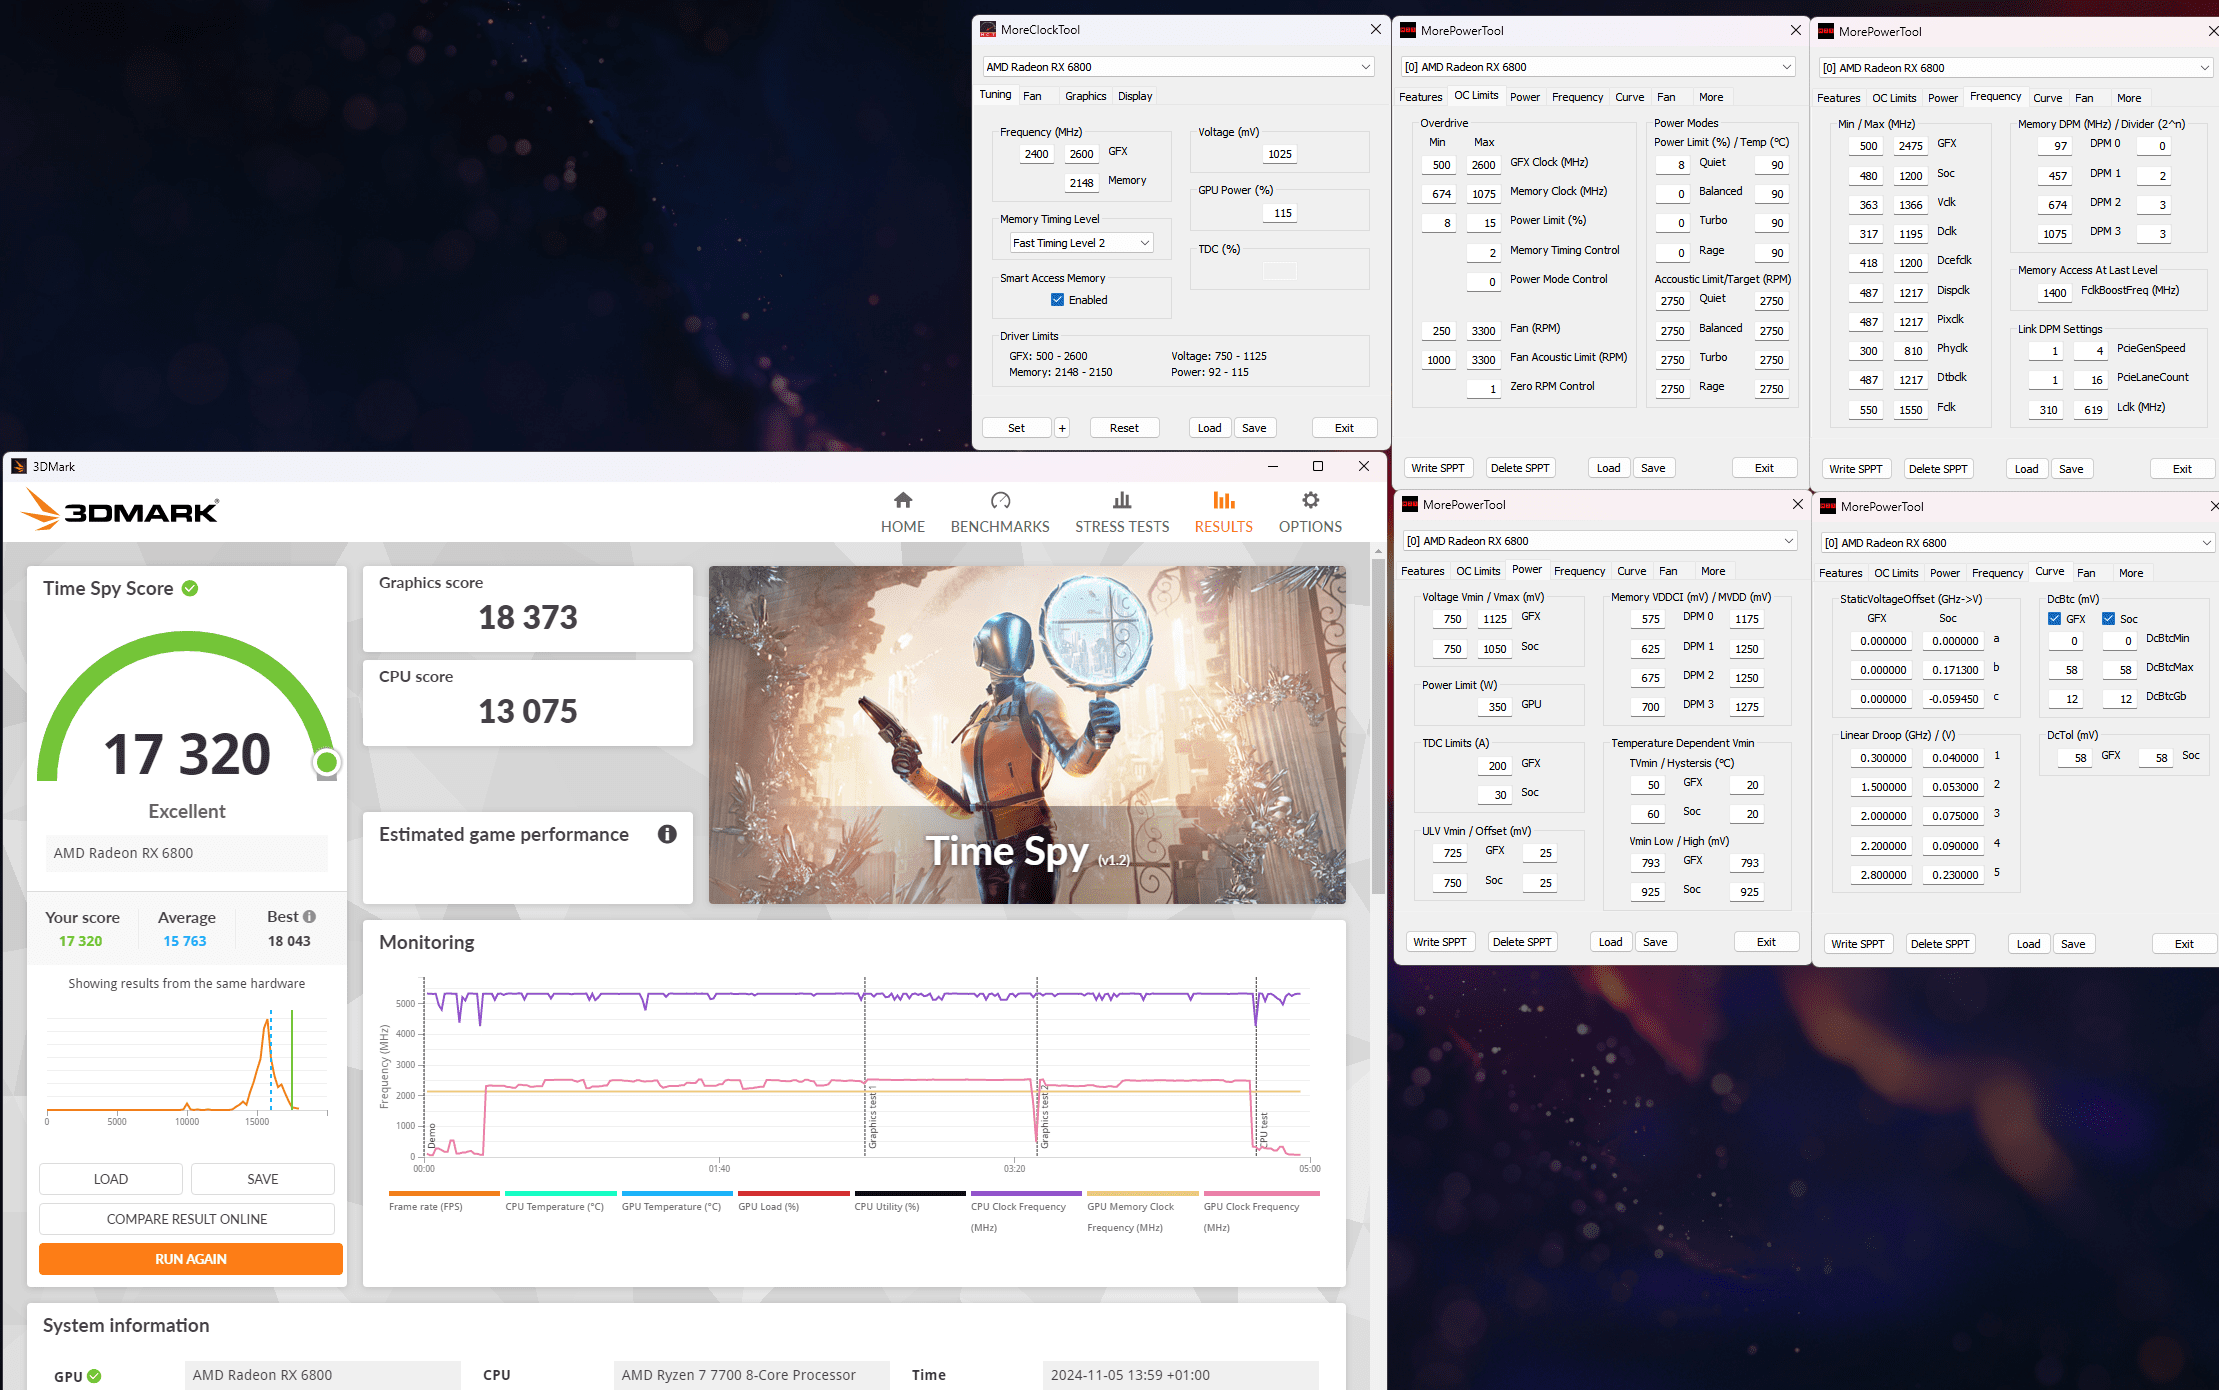Click COMPARE RESULT ONLINE button

pos(187,1219)
